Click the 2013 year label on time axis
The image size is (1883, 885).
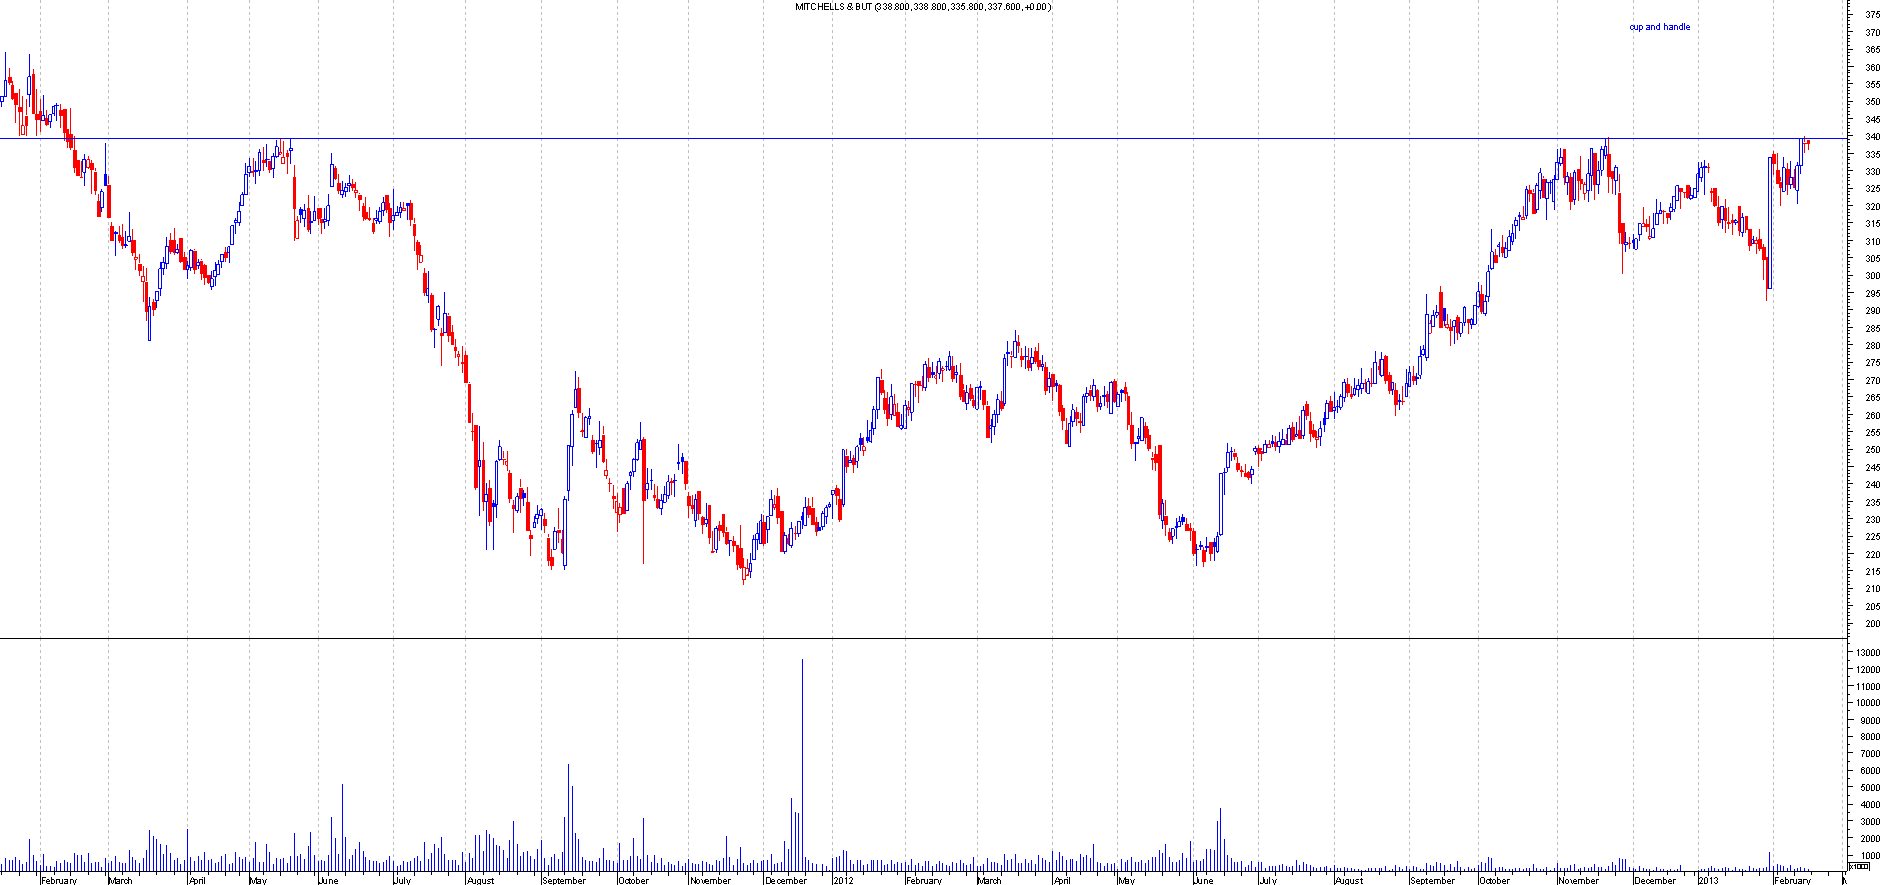pyautogui.click(x=1709, y=880)
